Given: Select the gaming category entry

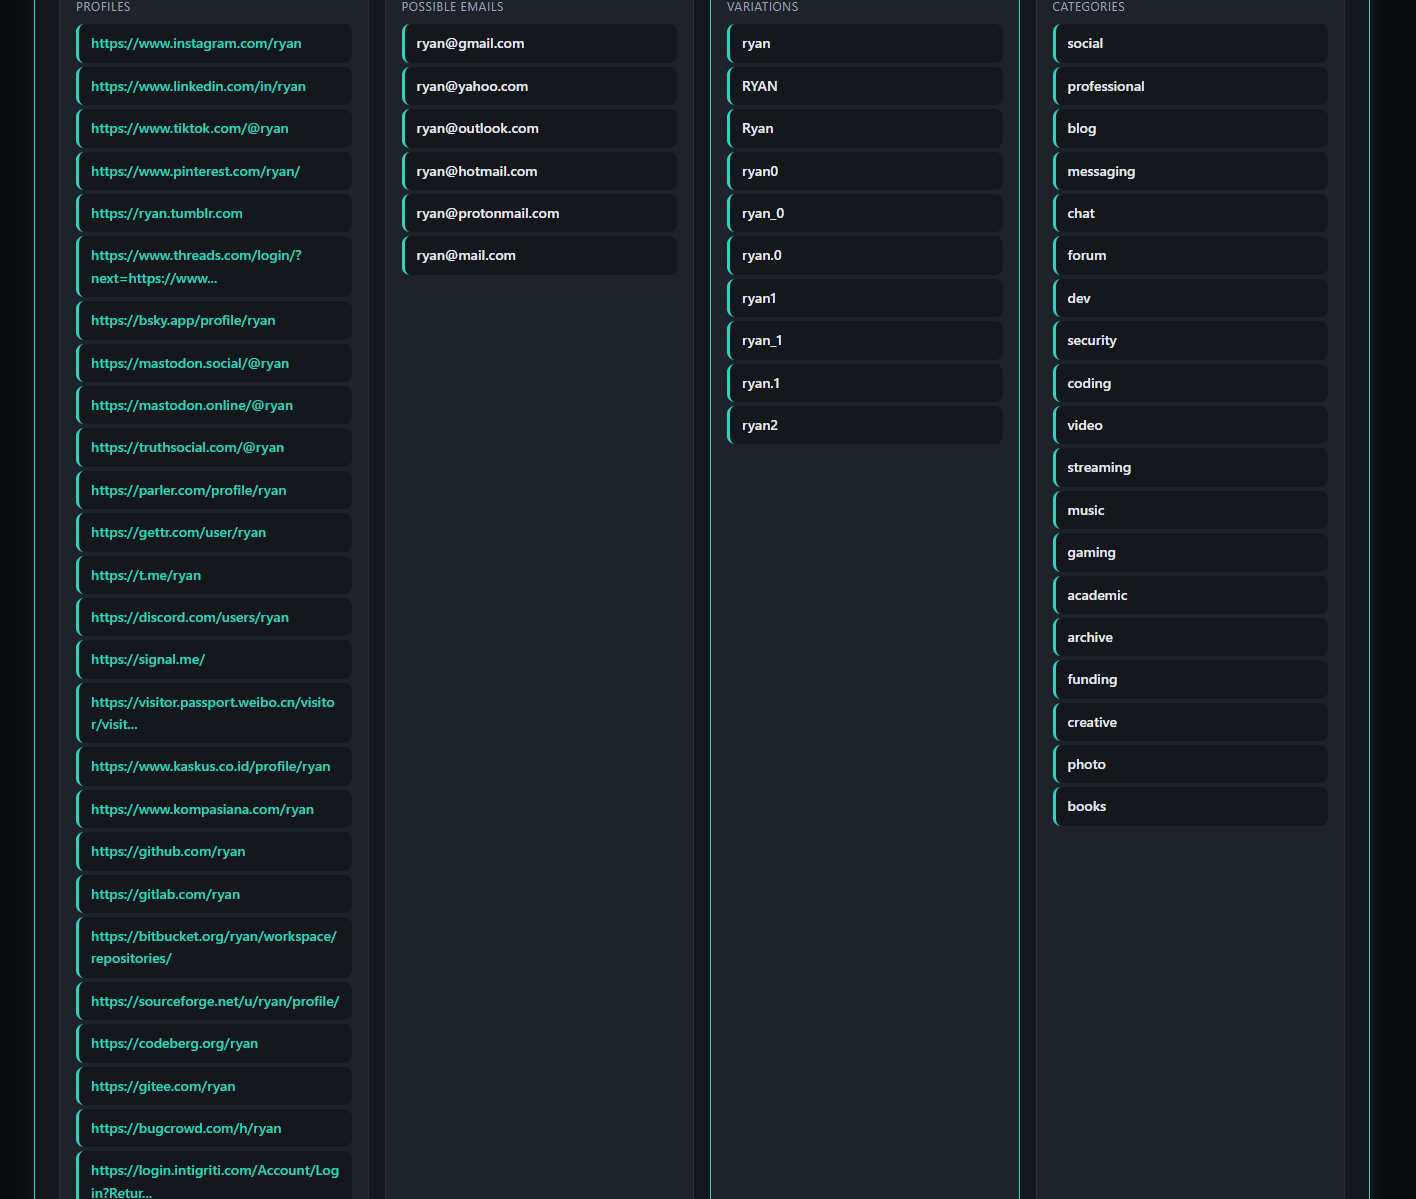Looking at the screenshot, I should 1091,553.
